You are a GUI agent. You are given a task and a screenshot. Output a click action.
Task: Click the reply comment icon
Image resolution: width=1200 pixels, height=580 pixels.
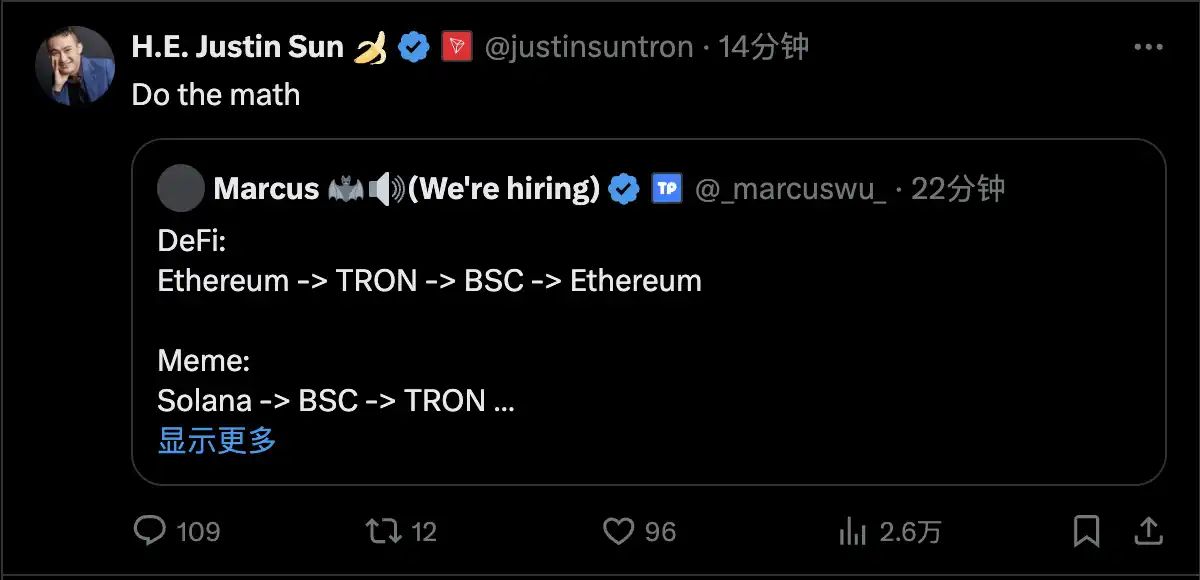(x=149, y=530)
